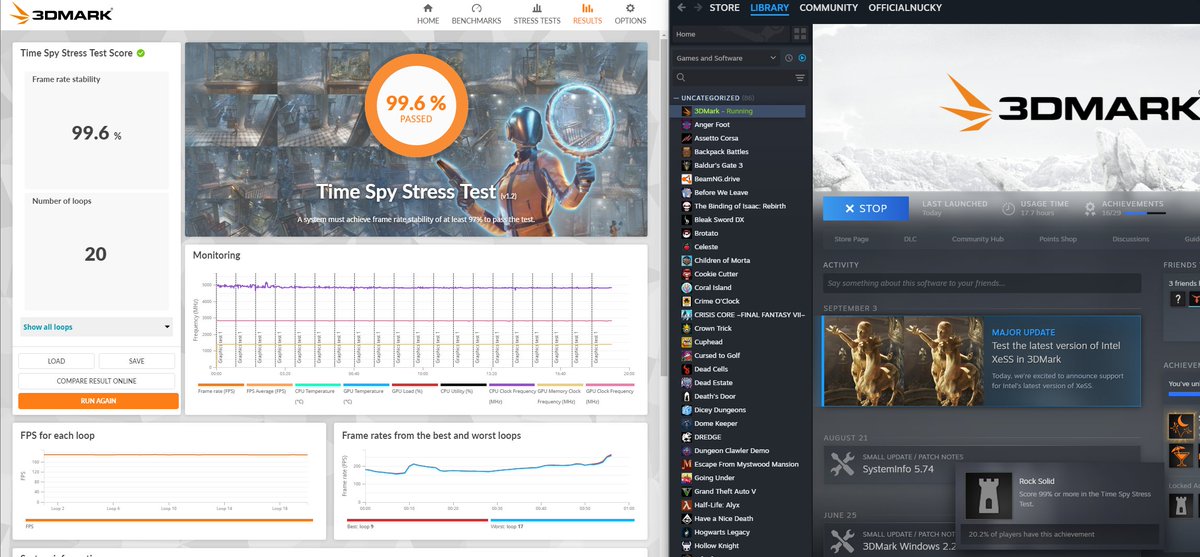Open advanced filters icon beside library search
Image resolution: width=1200 pixels, height=557 pixels.
click(x=800, y=77)
